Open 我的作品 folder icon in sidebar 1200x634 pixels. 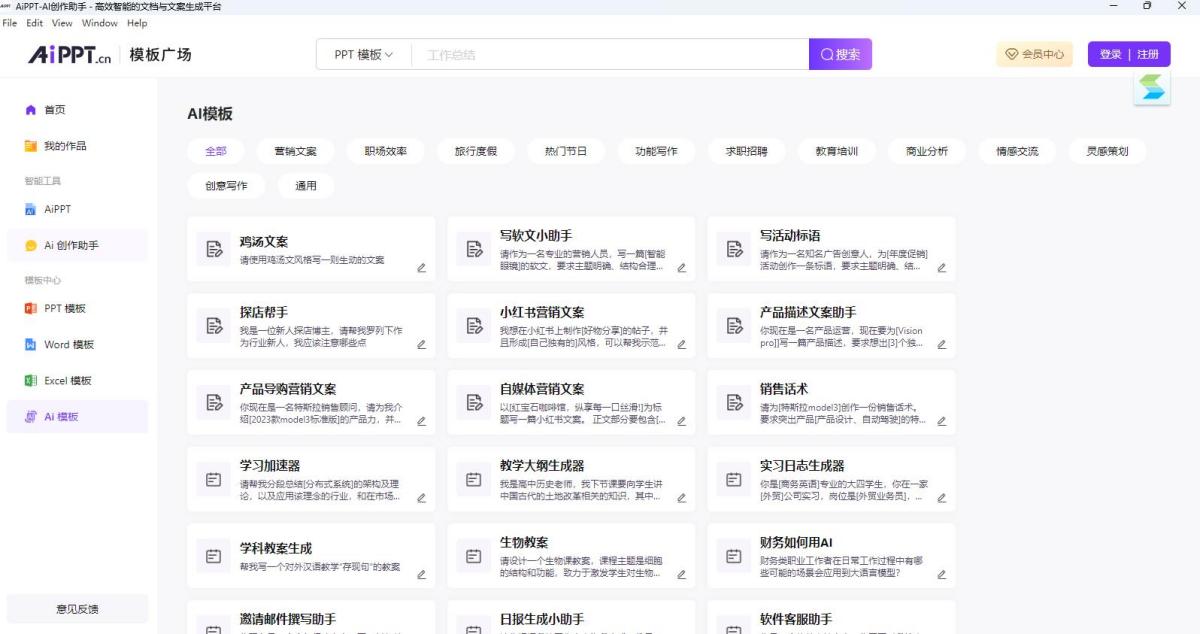31,146
